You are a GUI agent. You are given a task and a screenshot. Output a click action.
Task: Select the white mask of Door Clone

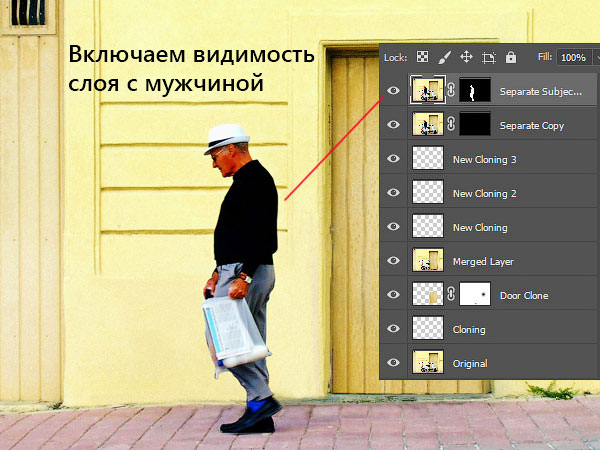475,294
